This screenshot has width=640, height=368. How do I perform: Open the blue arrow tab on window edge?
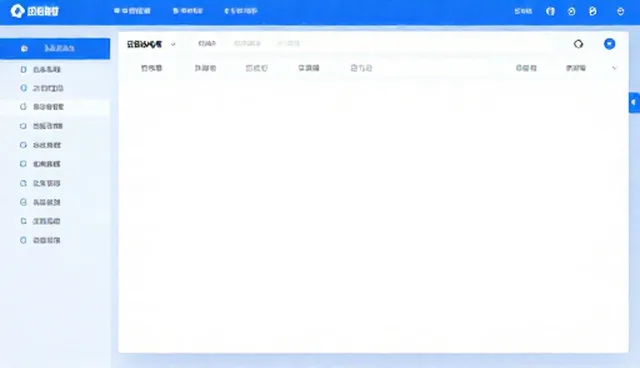pyautogui.click(x=634, y=102)
